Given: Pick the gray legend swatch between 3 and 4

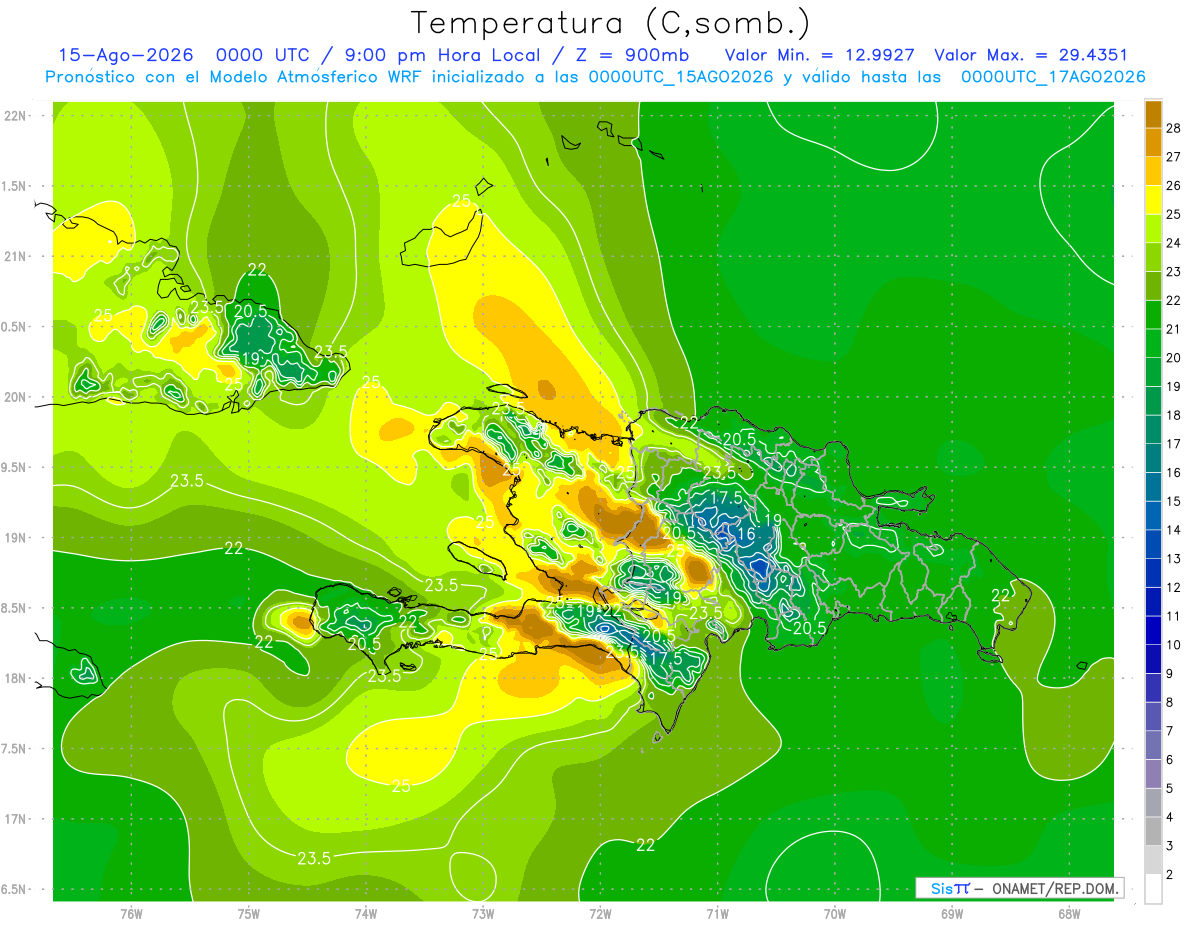Looking at the screenshot, I should [1153, 833].
